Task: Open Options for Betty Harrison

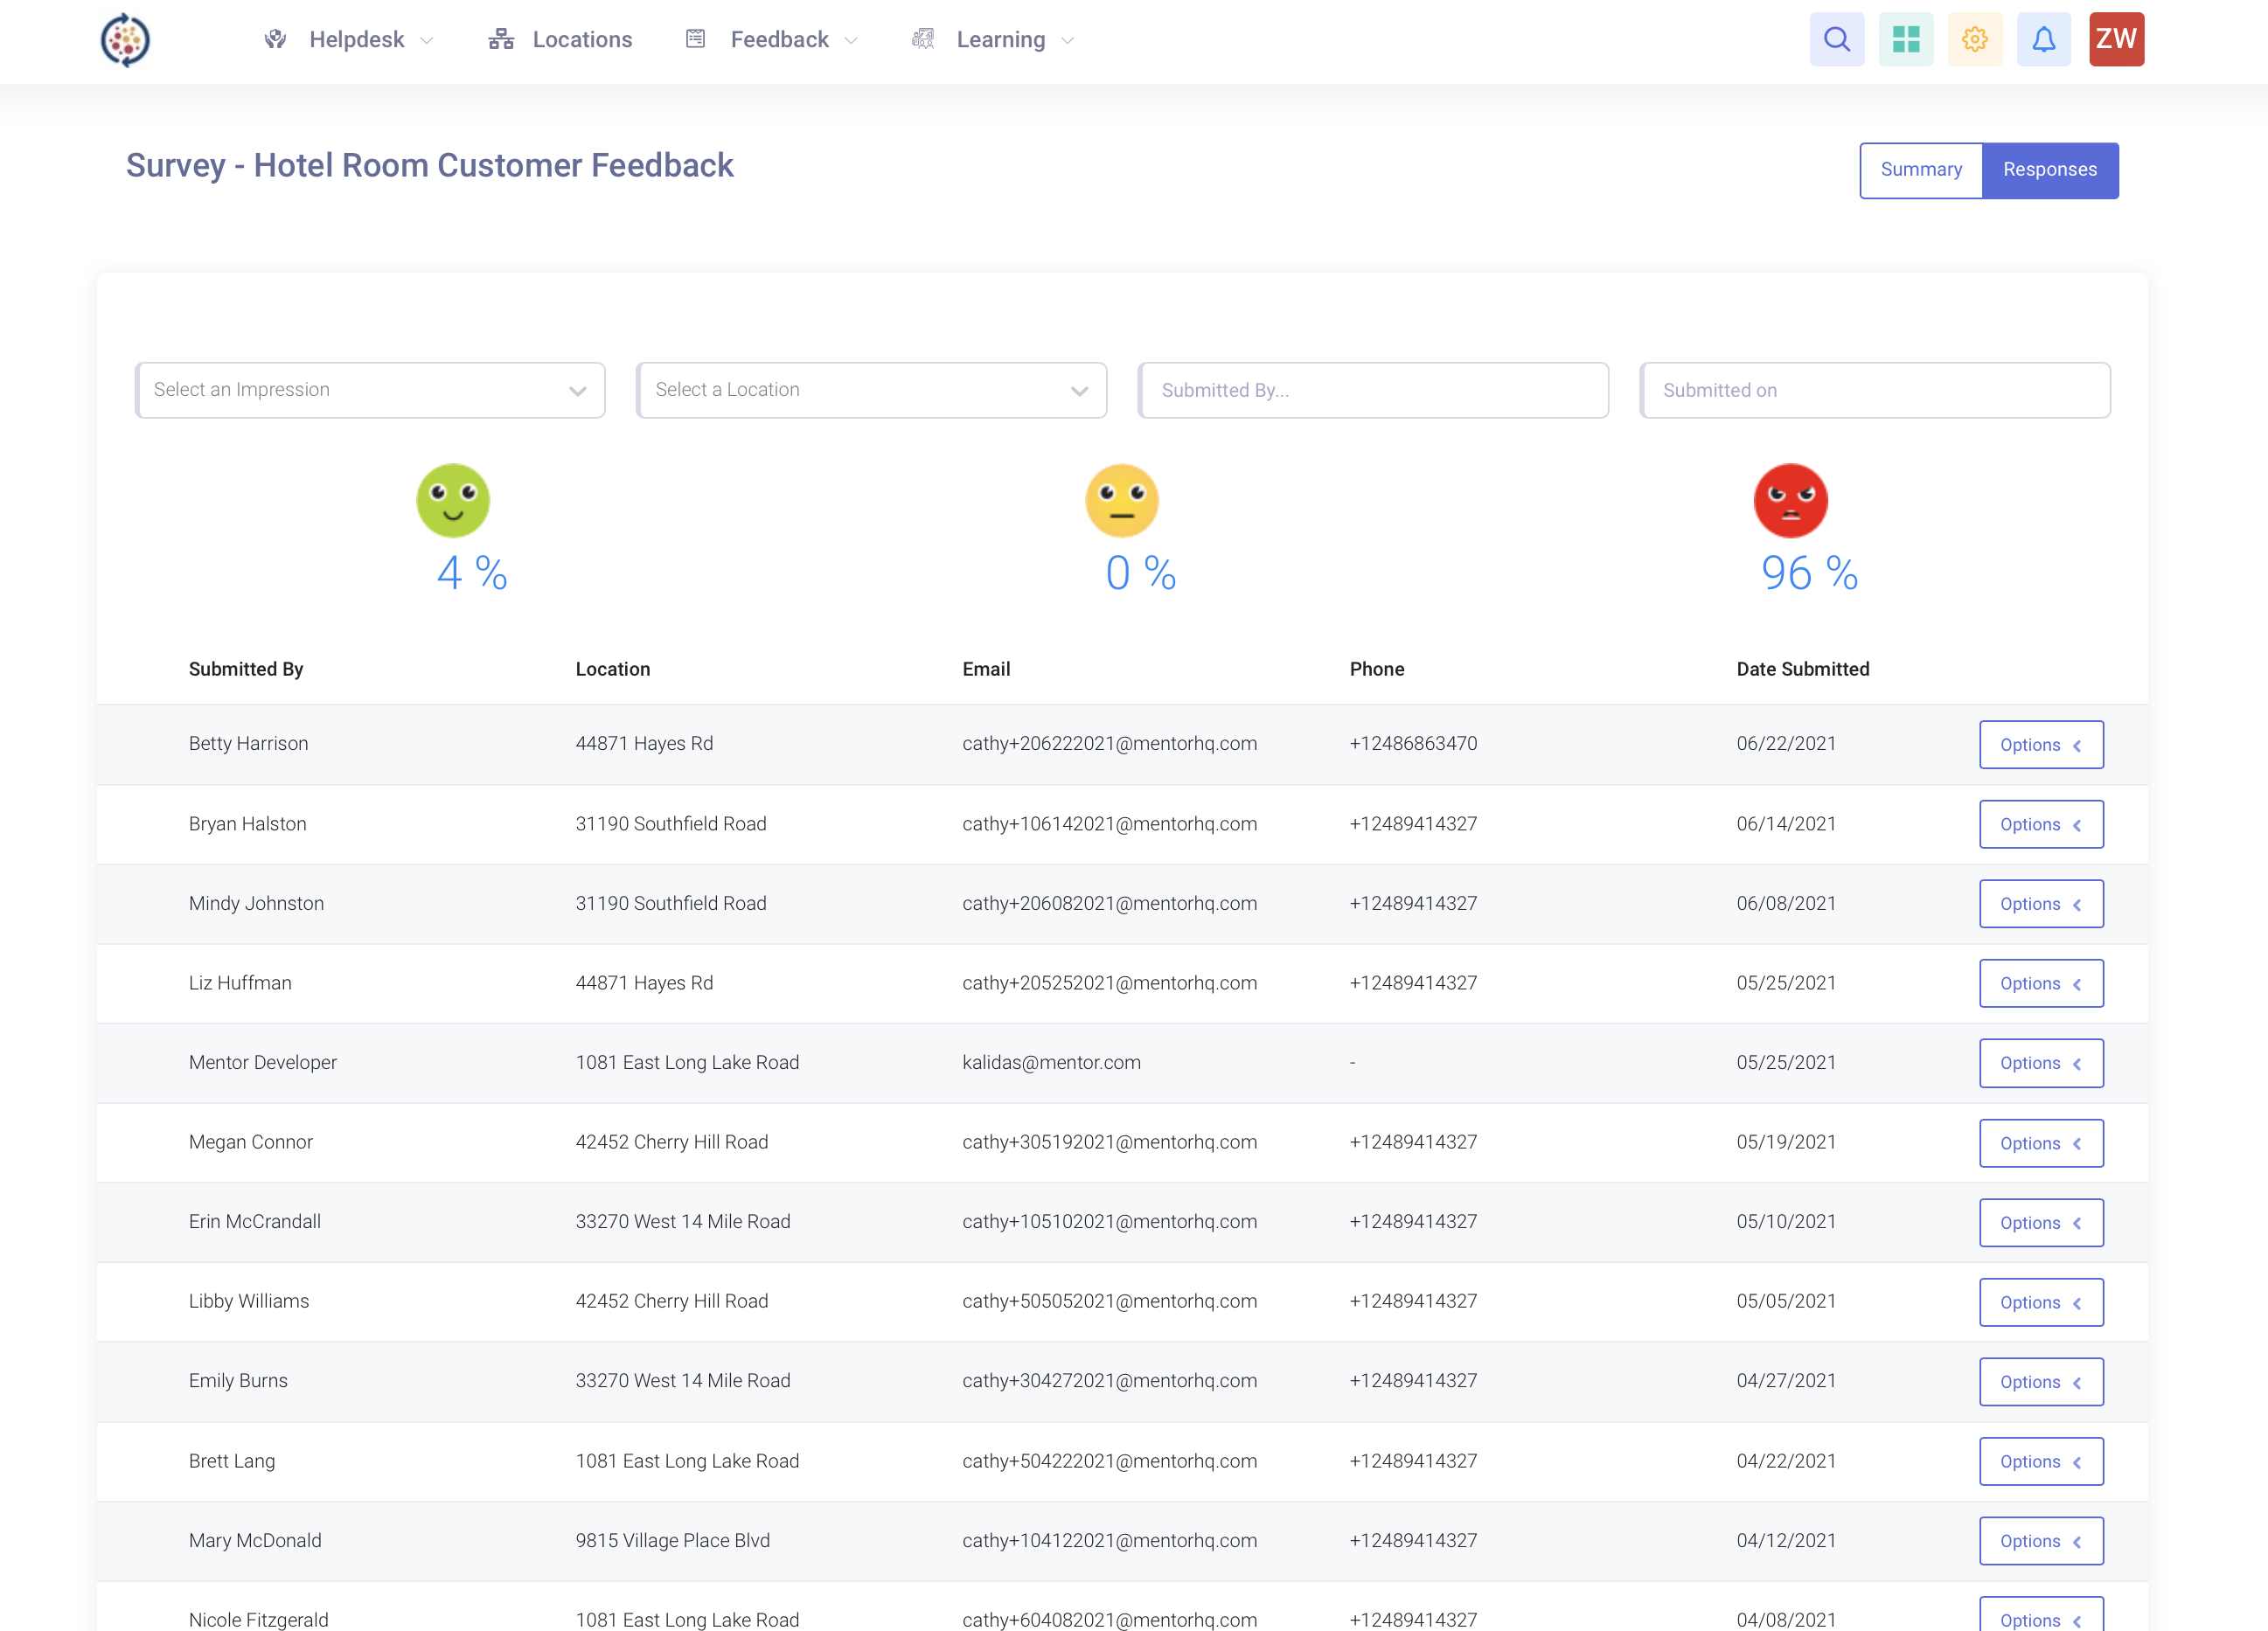Action: click(x=2041, y=744)
